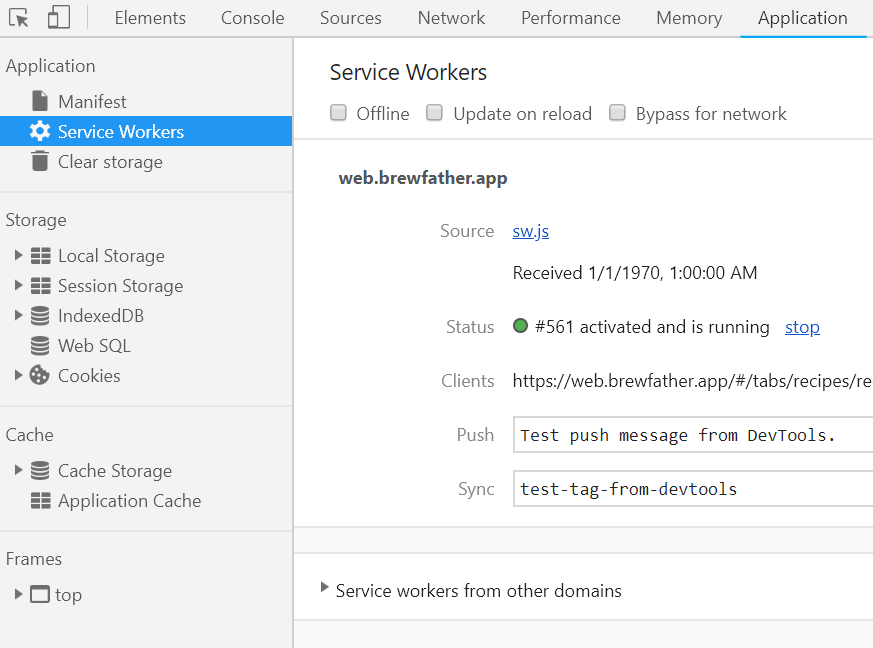Enable the Update on reload checkbox
This screenshot has width=873, height=648.
[x=434, y=112]
